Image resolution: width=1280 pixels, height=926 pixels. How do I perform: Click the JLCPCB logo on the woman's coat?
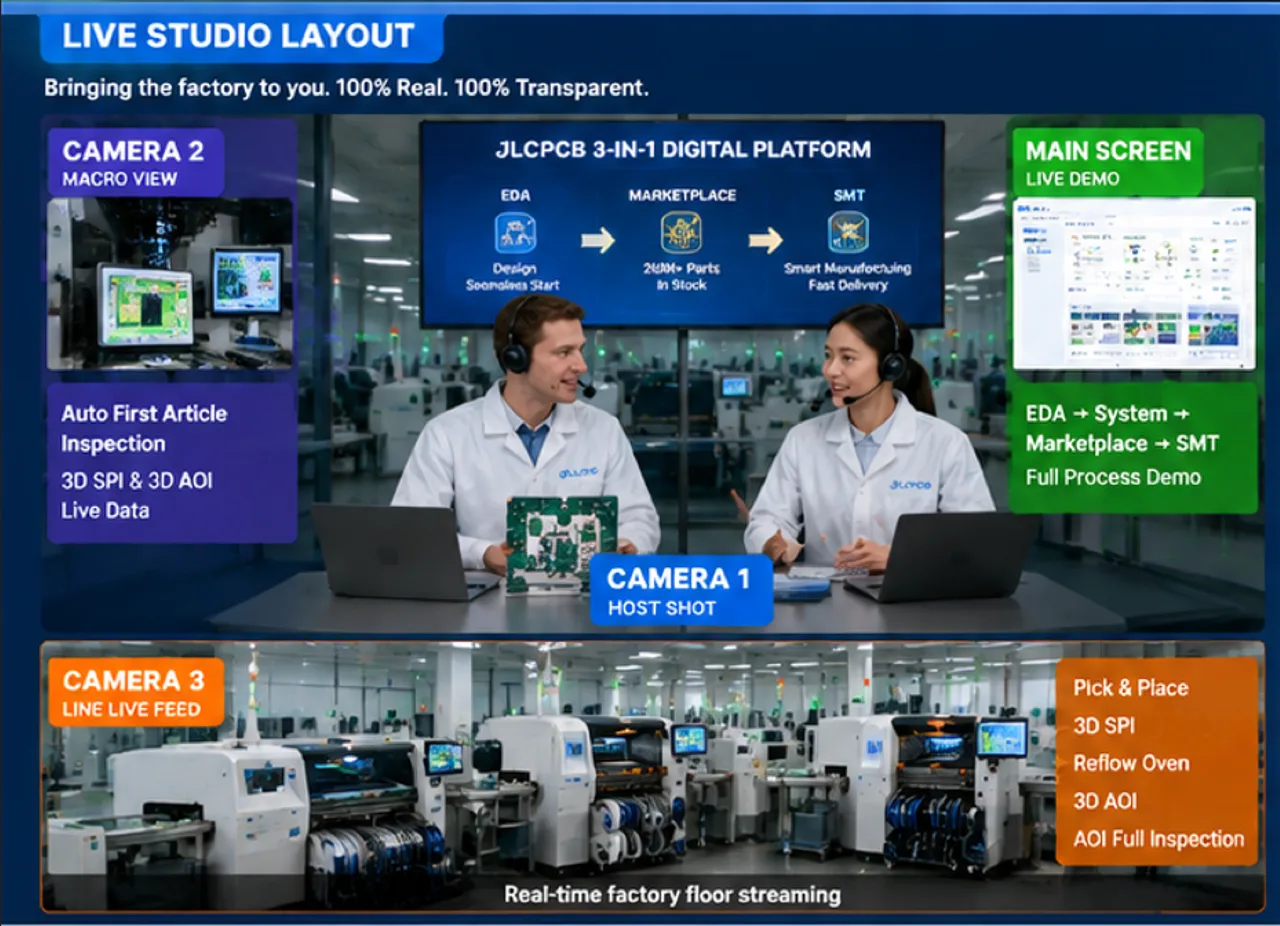coord(910,484)
